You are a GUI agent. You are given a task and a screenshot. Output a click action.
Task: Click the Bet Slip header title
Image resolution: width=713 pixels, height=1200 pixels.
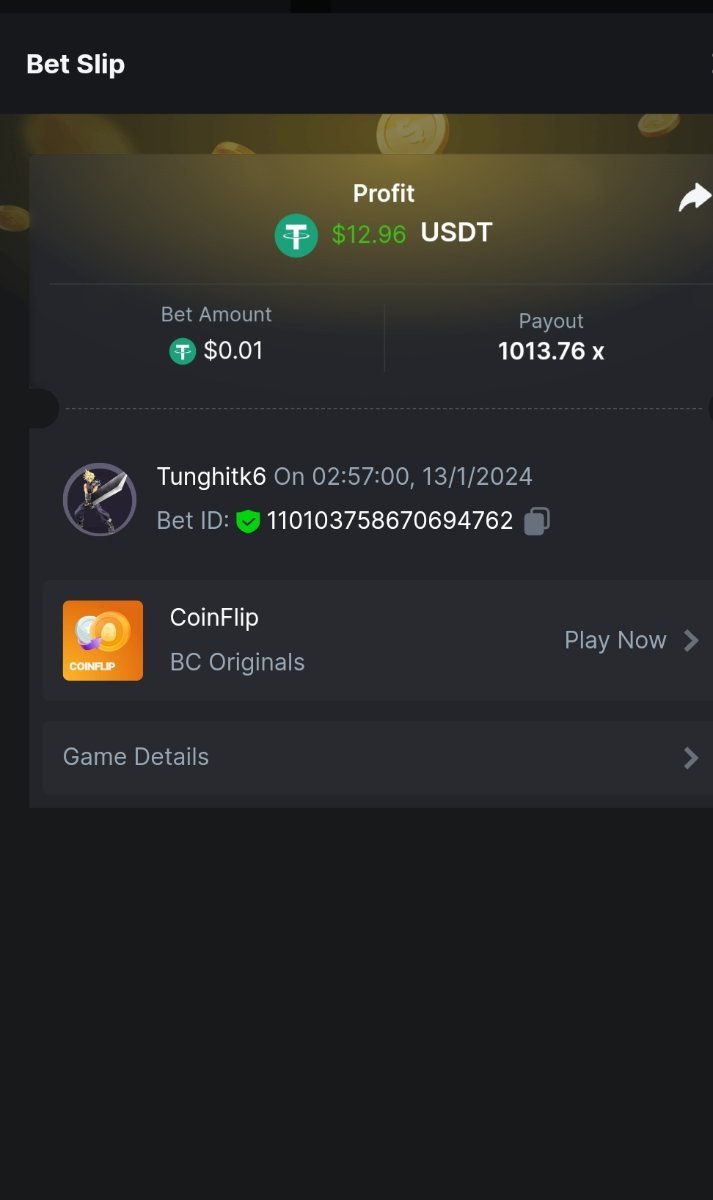pyautogui.click(x=75, y=64)
